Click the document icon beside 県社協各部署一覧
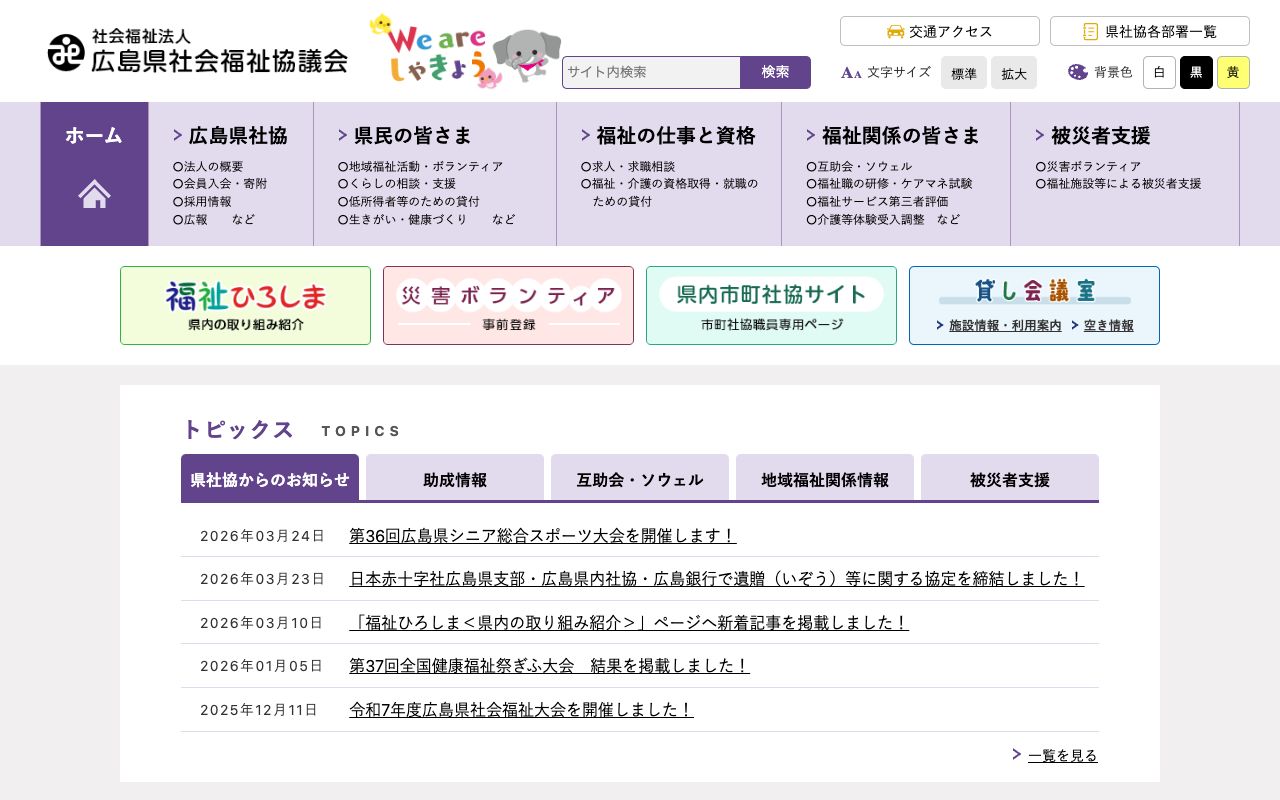The image size is (1280, 800). pyautogui.click(x=1090, y=31)
